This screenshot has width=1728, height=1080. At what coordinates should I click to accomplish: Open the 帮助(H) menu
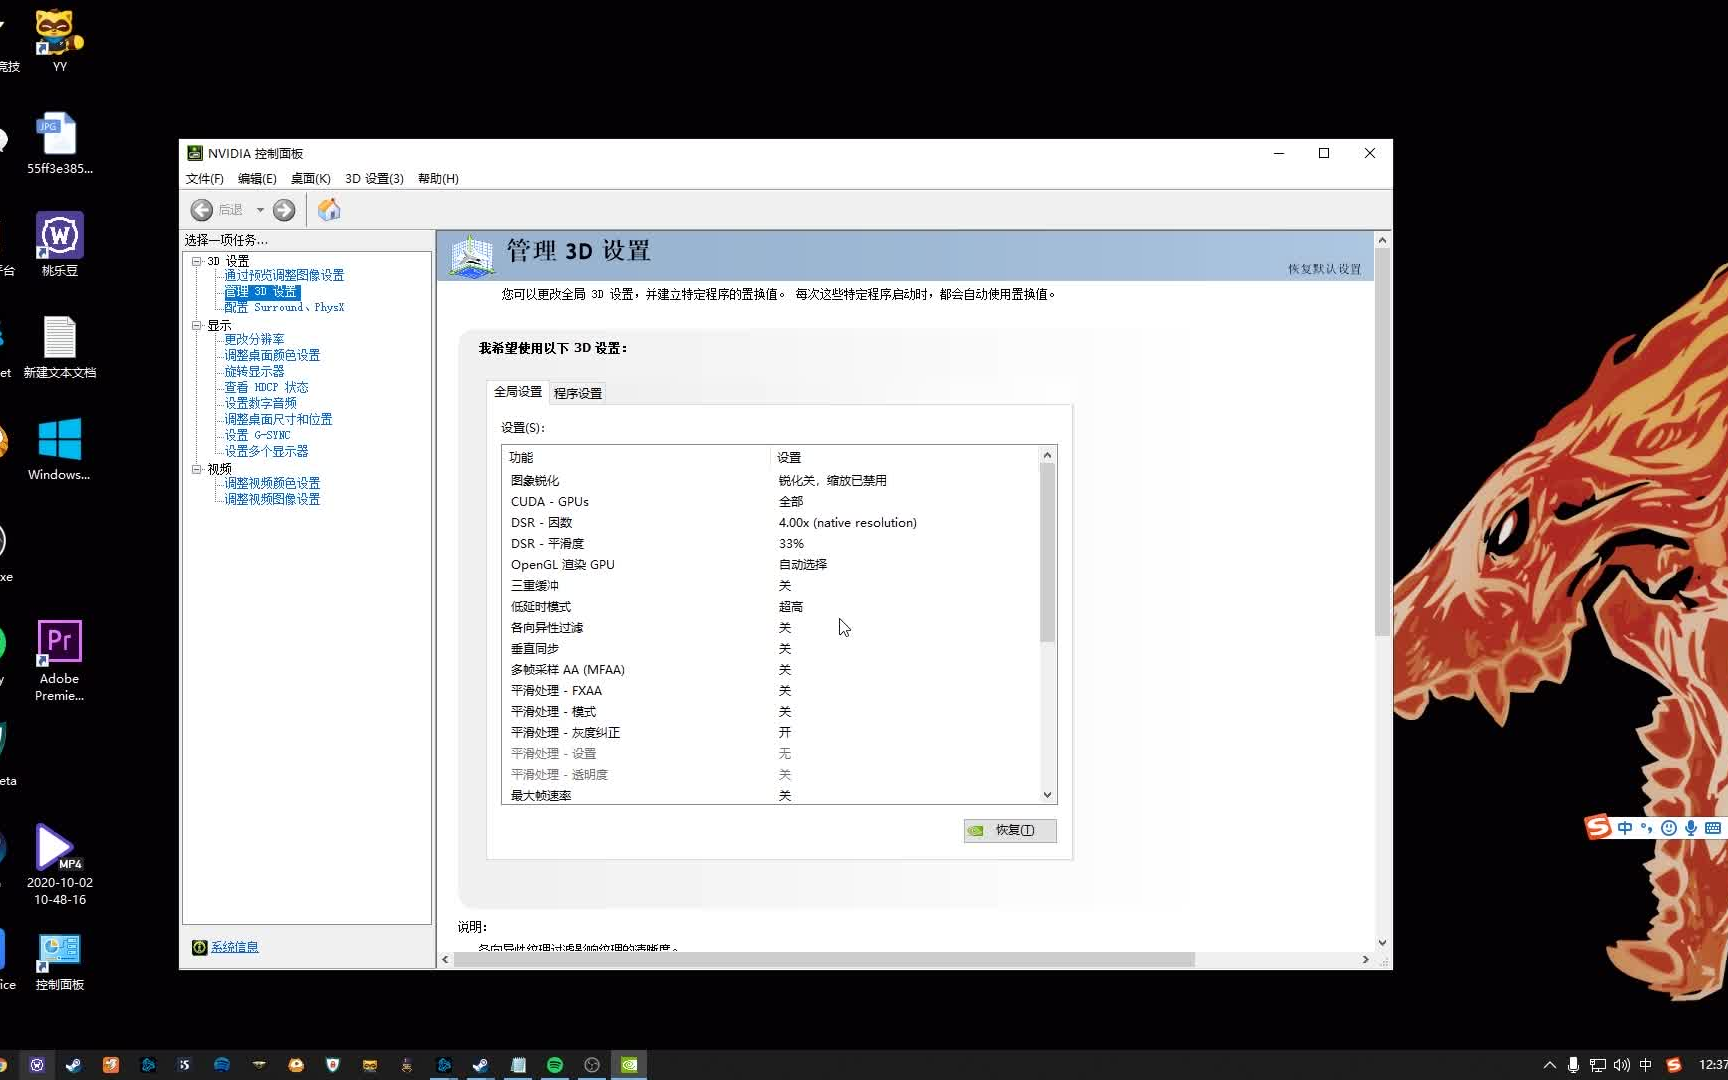tap(438, 179)
